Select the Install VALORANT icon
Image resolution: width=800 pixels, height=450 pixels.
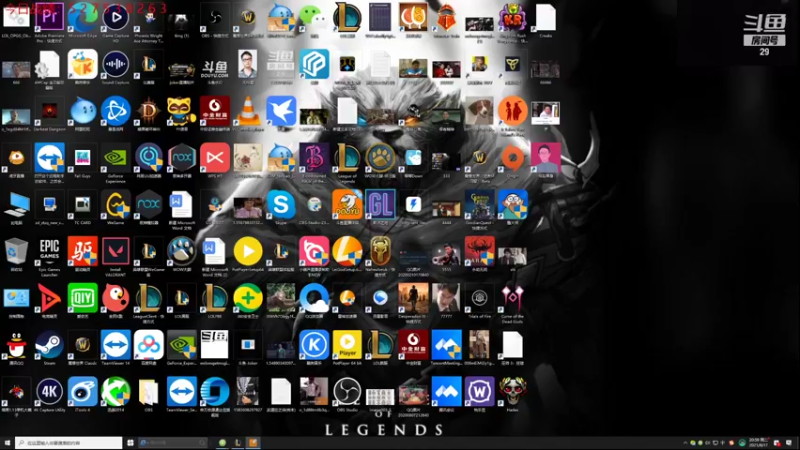[116, 251]
